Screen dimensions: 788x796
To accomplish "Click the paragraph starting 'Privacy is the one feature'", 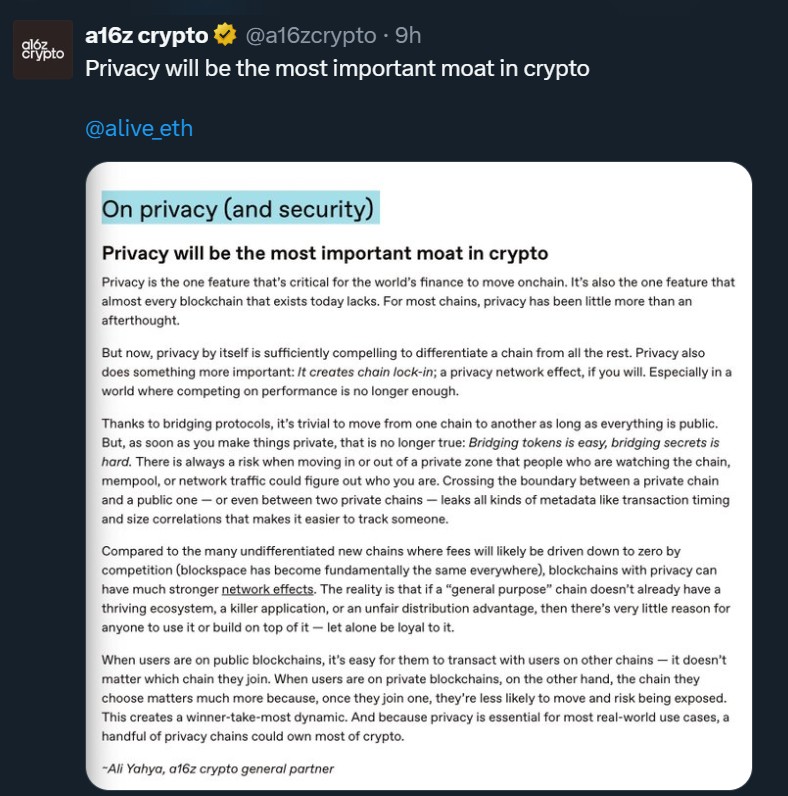I will (418, 300).
